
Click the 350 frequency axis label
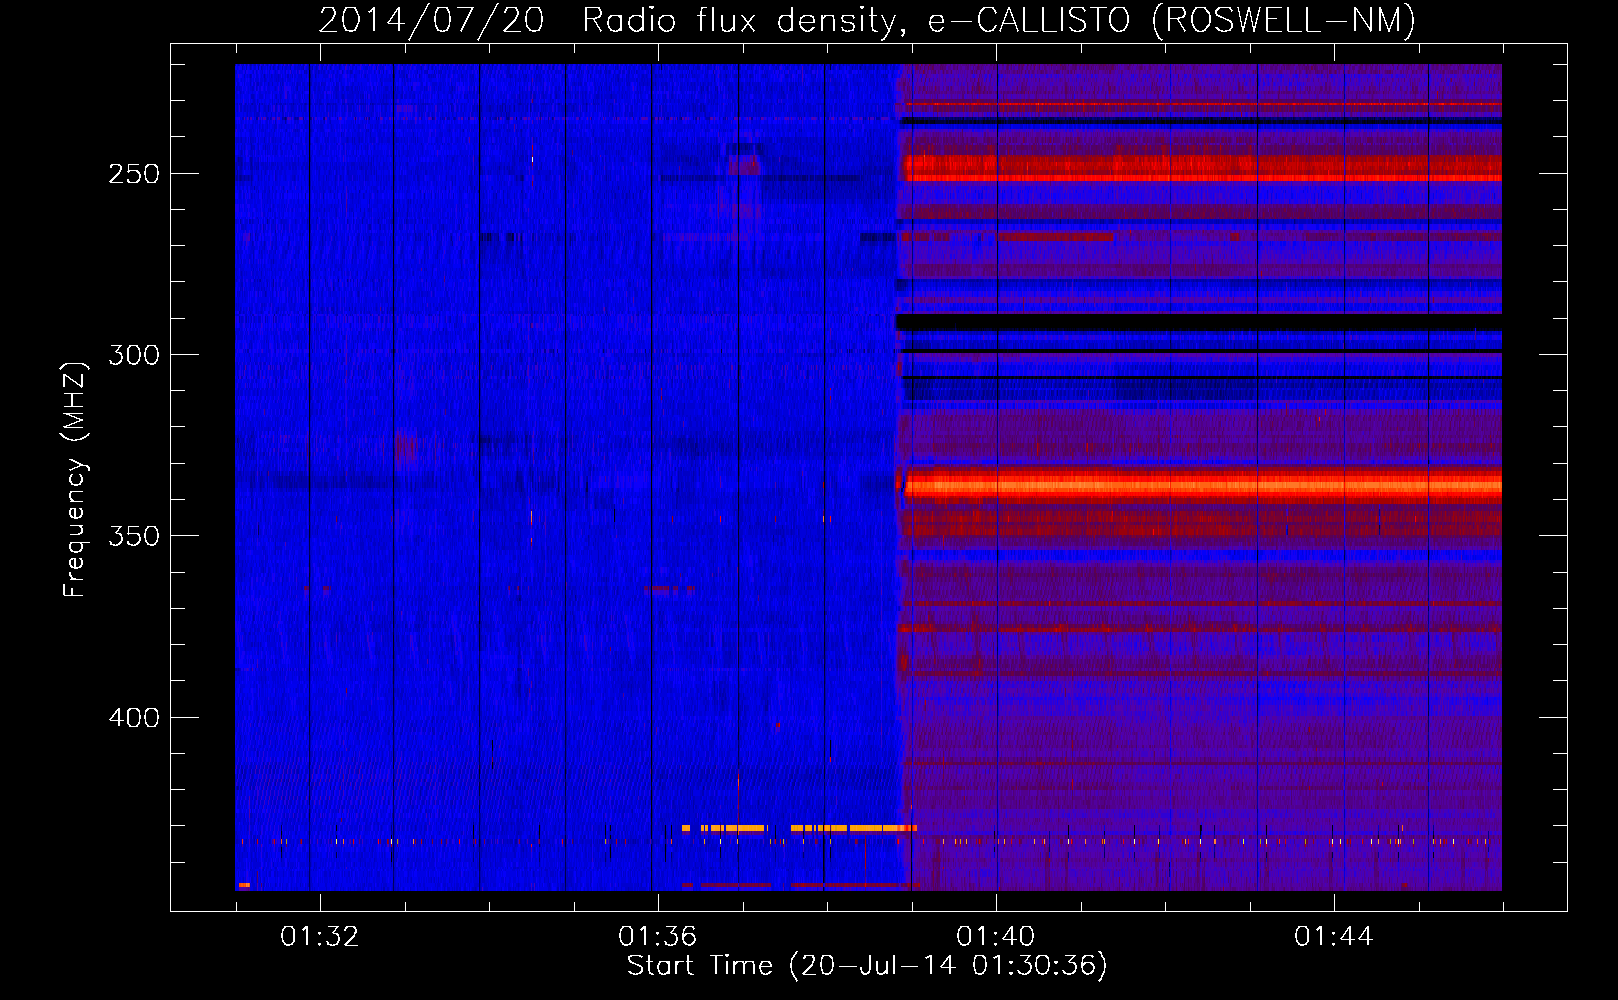[134, 536]
